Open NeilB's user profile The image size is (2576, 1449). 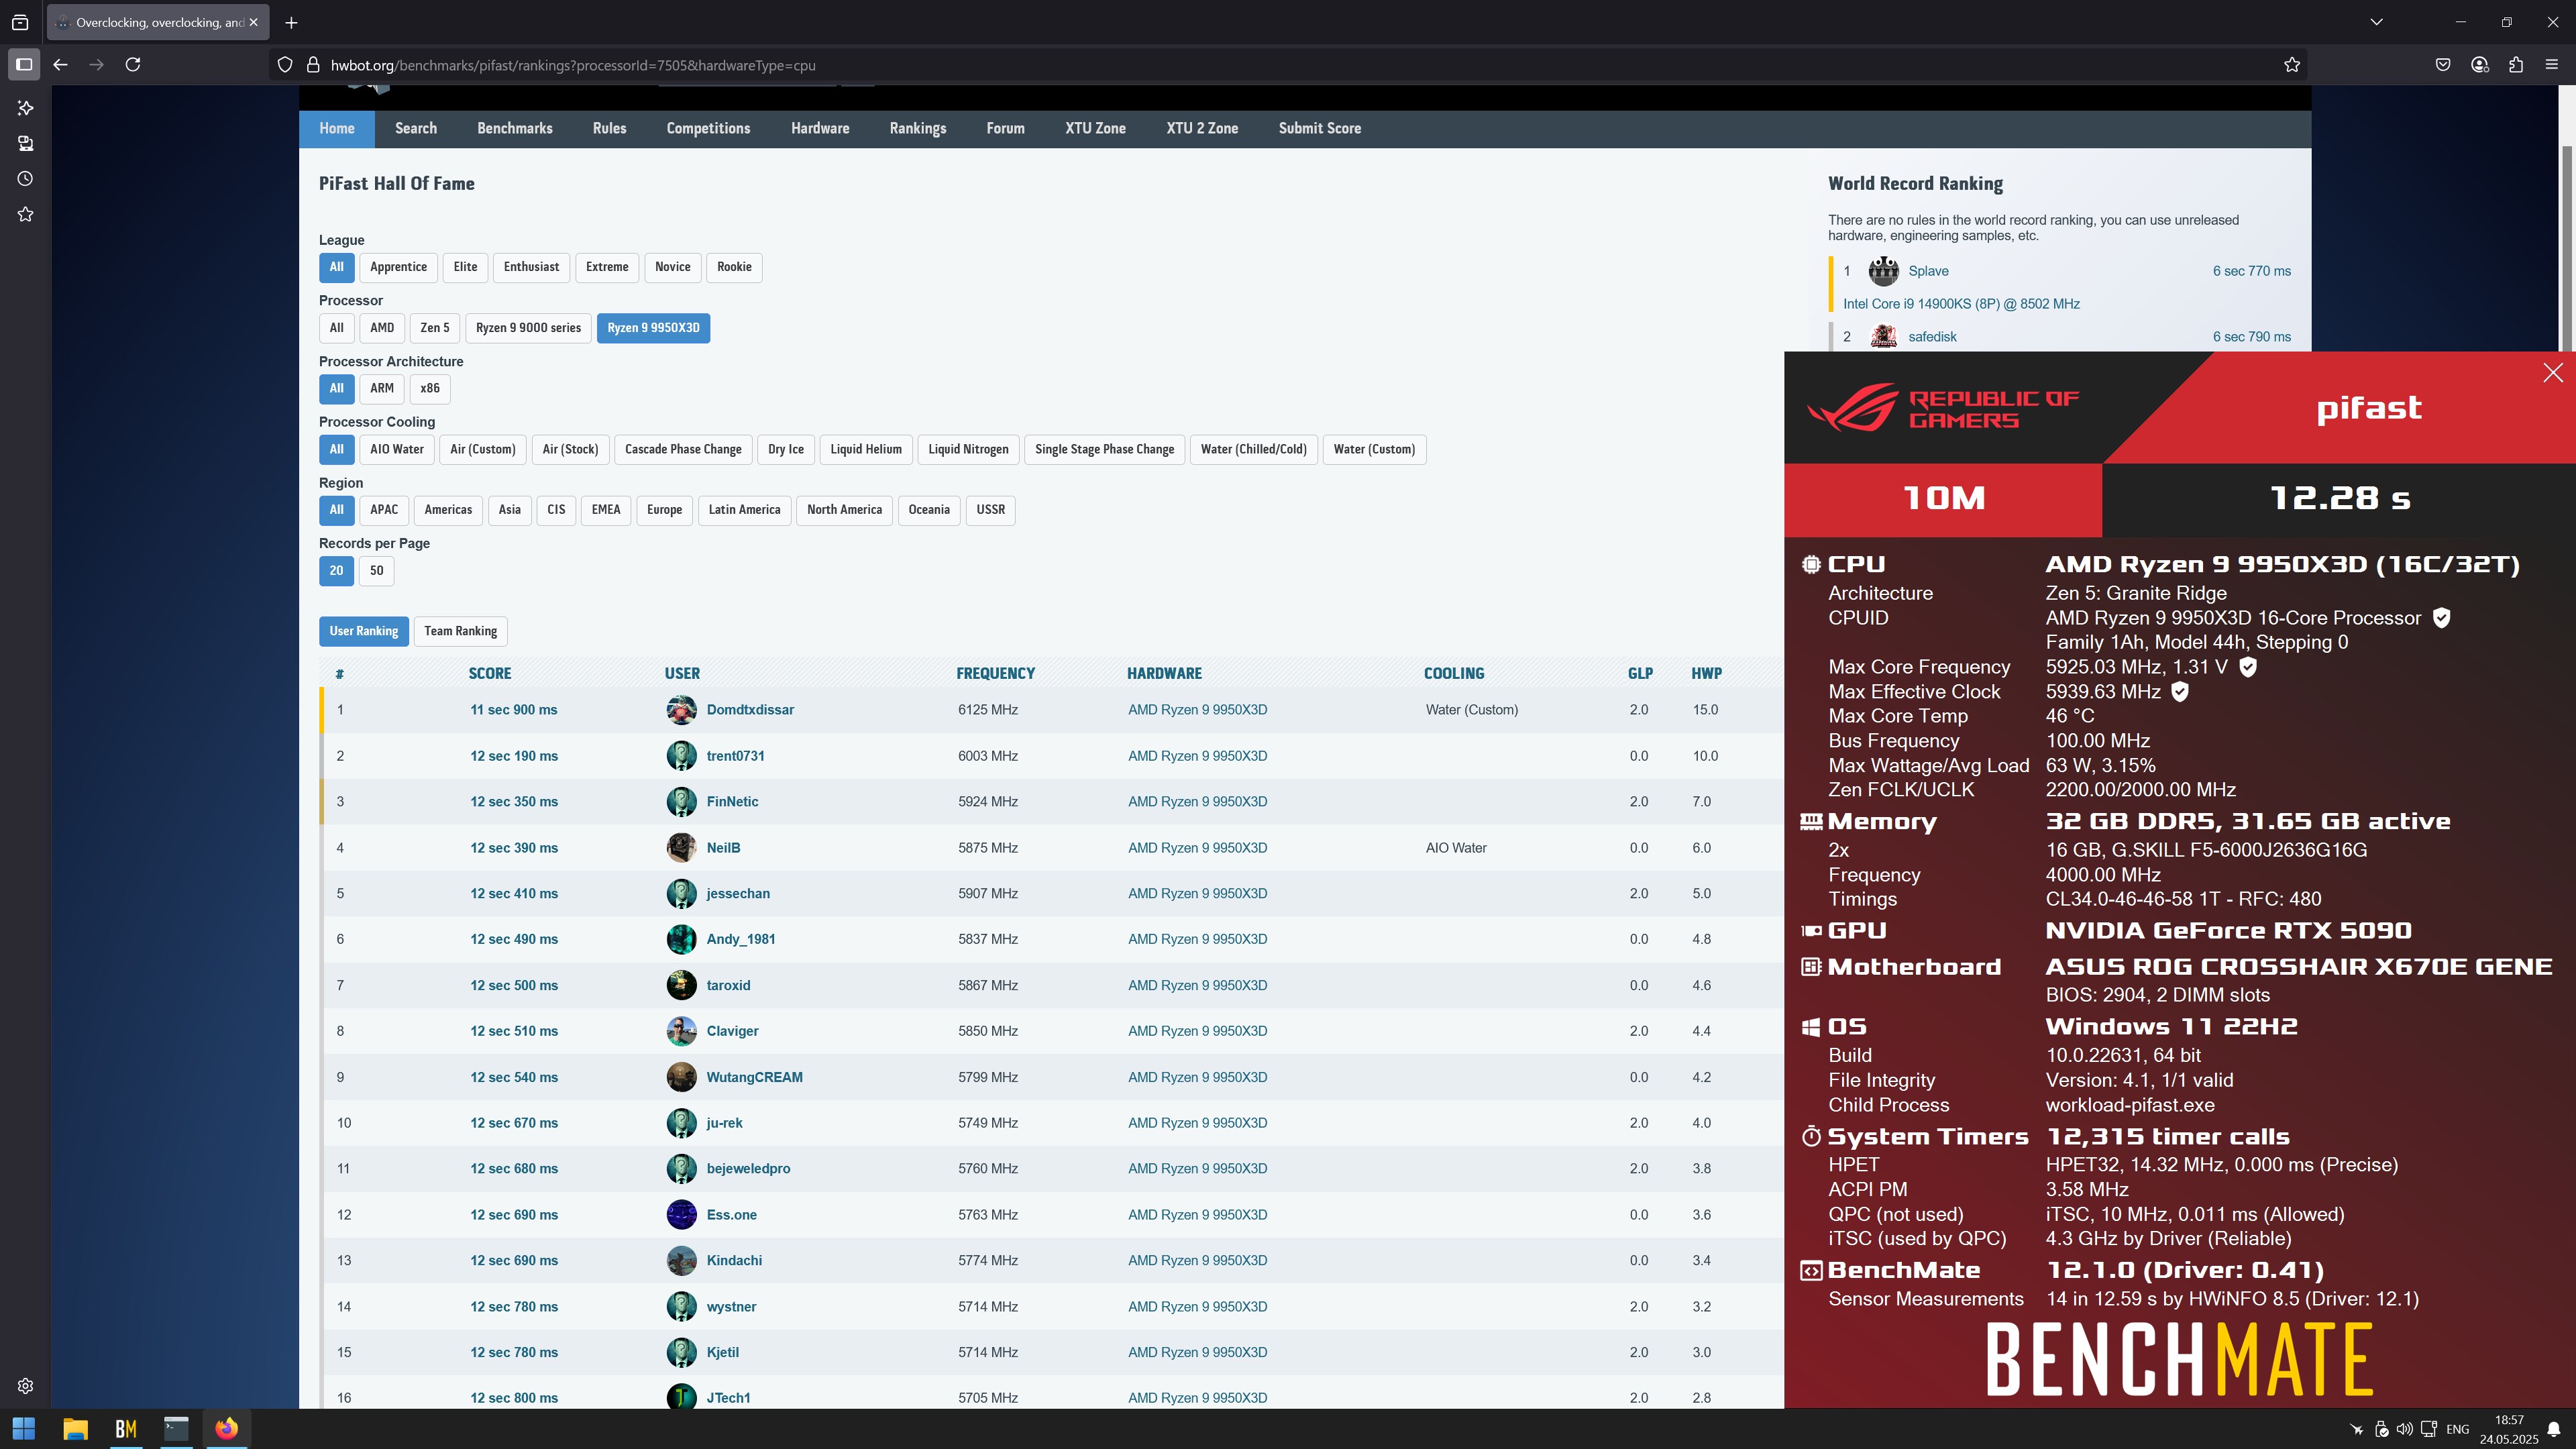tap(723, 848)
